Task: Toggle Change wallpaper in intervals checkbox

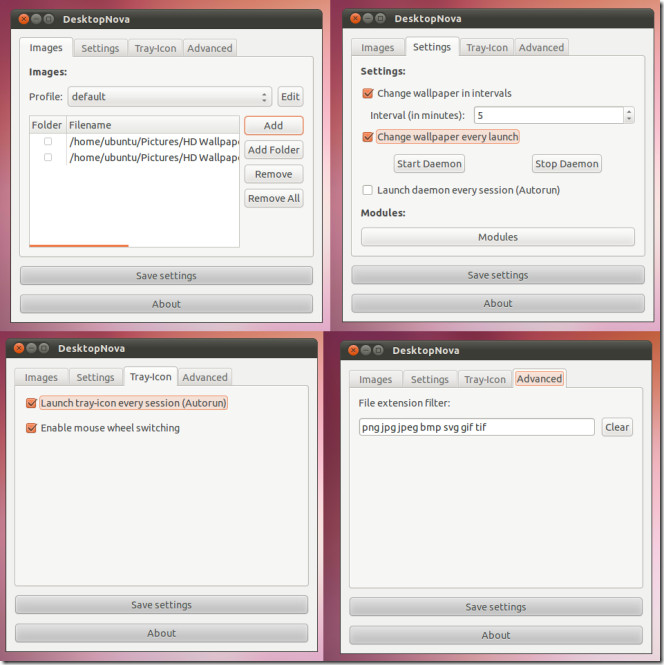Action: pyautogui.click(x=368, y=93)
